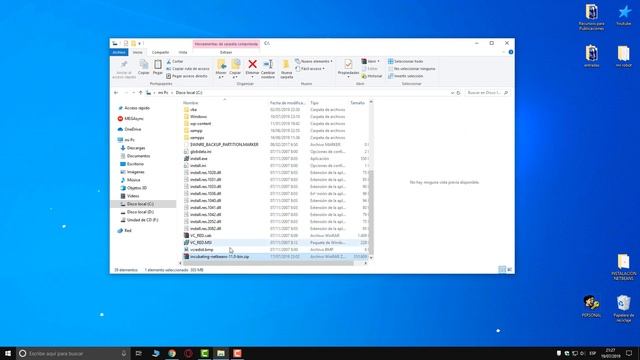The image size is (640, 360).
Task: Open the Fácil acceso dropdown
Action: point(310,69)
